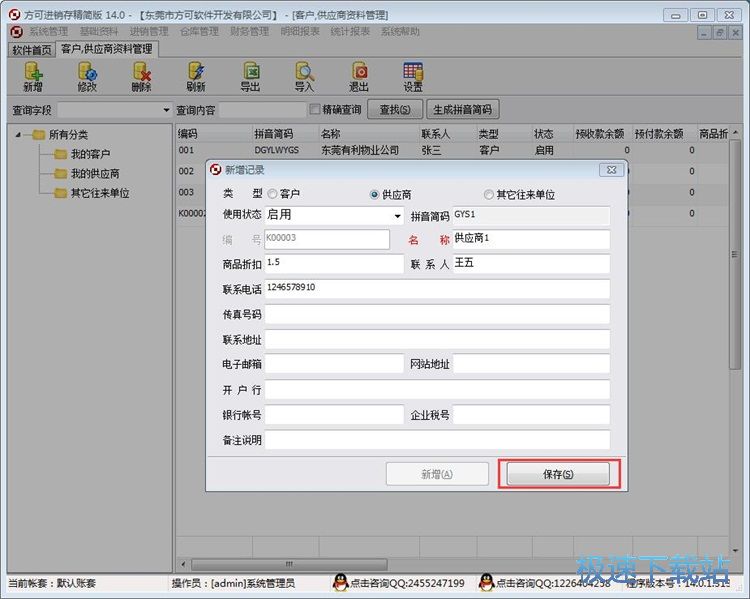Click the 我的客户 folder icon
750x599 pixels.
(60, 154)
